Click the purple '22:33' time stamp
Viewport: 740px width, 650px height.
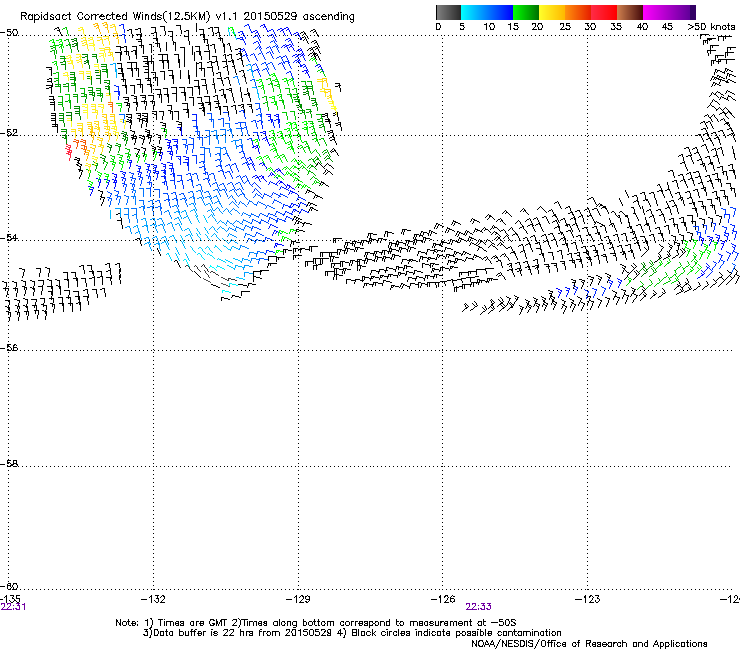tap(479, 607)
